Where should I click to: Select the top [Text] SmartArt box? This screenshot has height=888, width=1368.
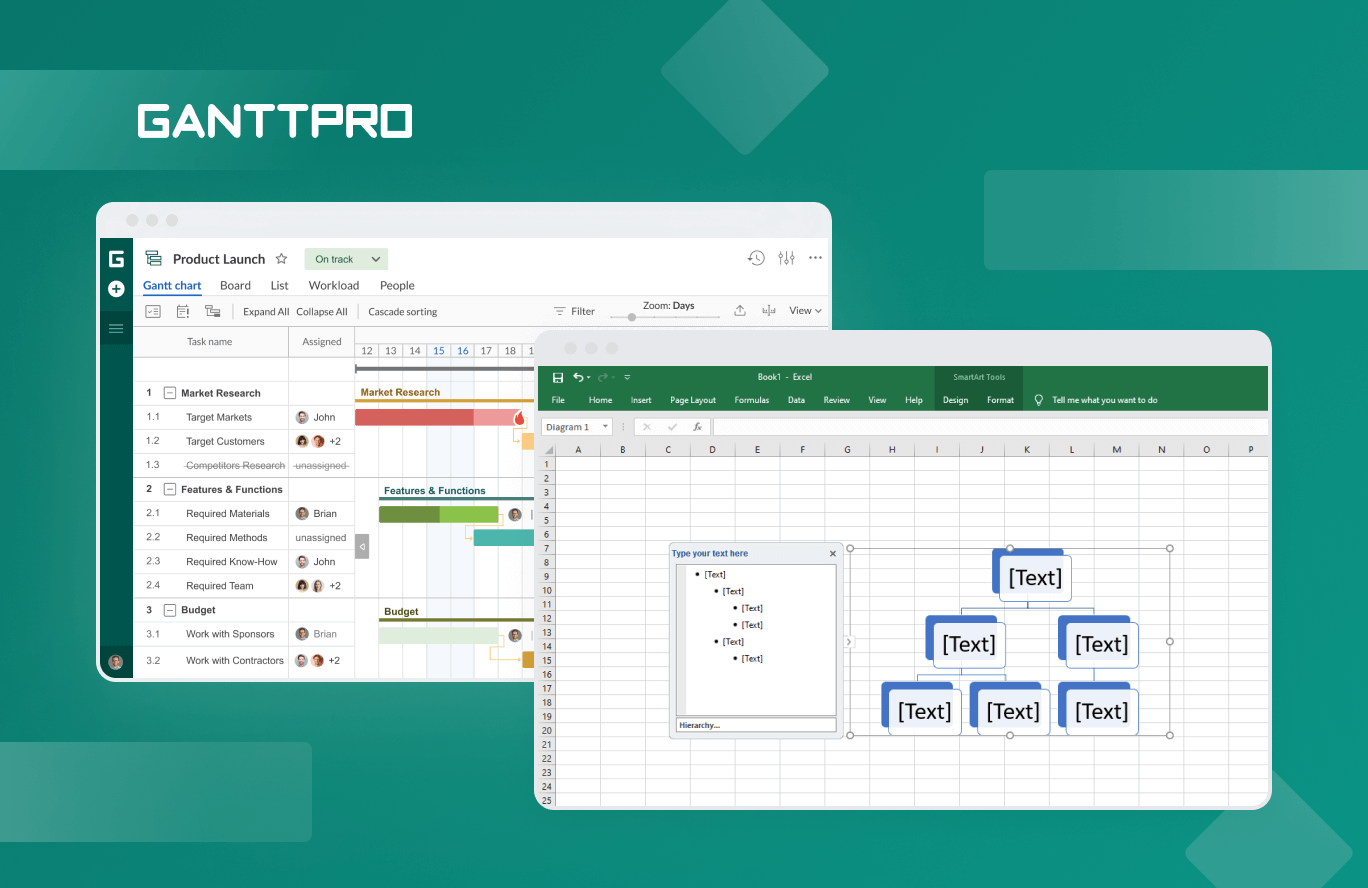pos(1035,578)
